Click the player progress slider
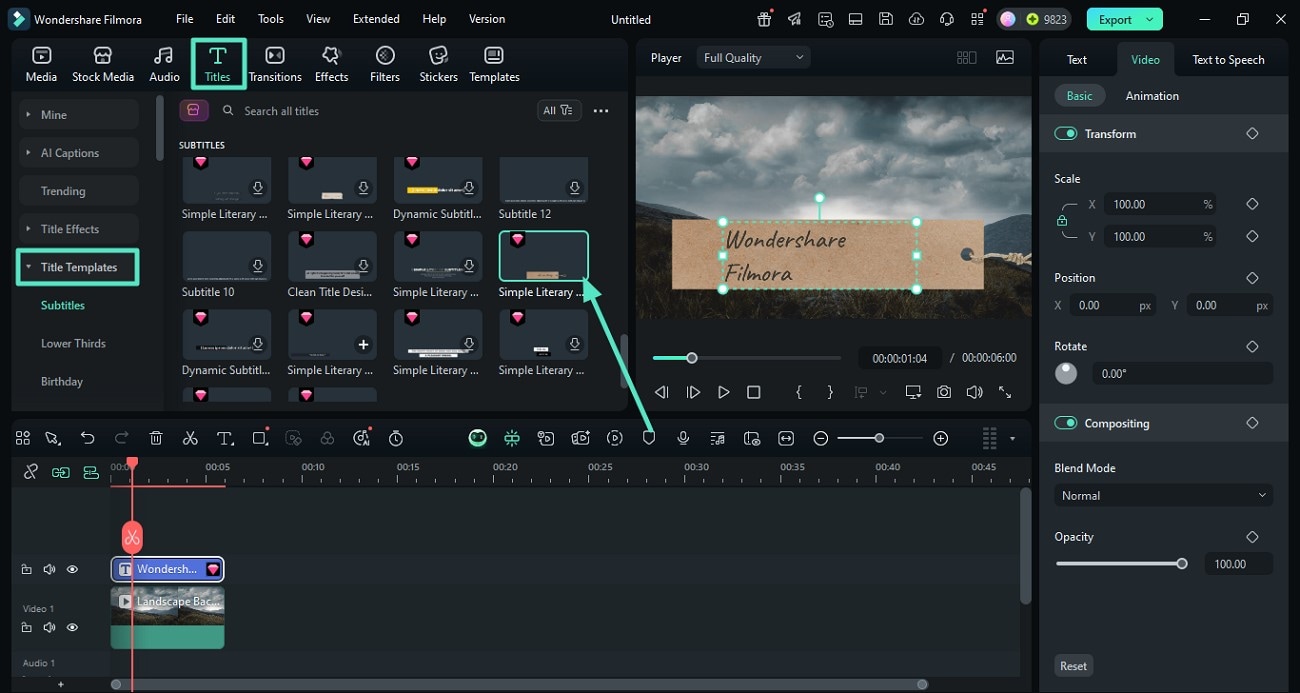 [747, 358]
